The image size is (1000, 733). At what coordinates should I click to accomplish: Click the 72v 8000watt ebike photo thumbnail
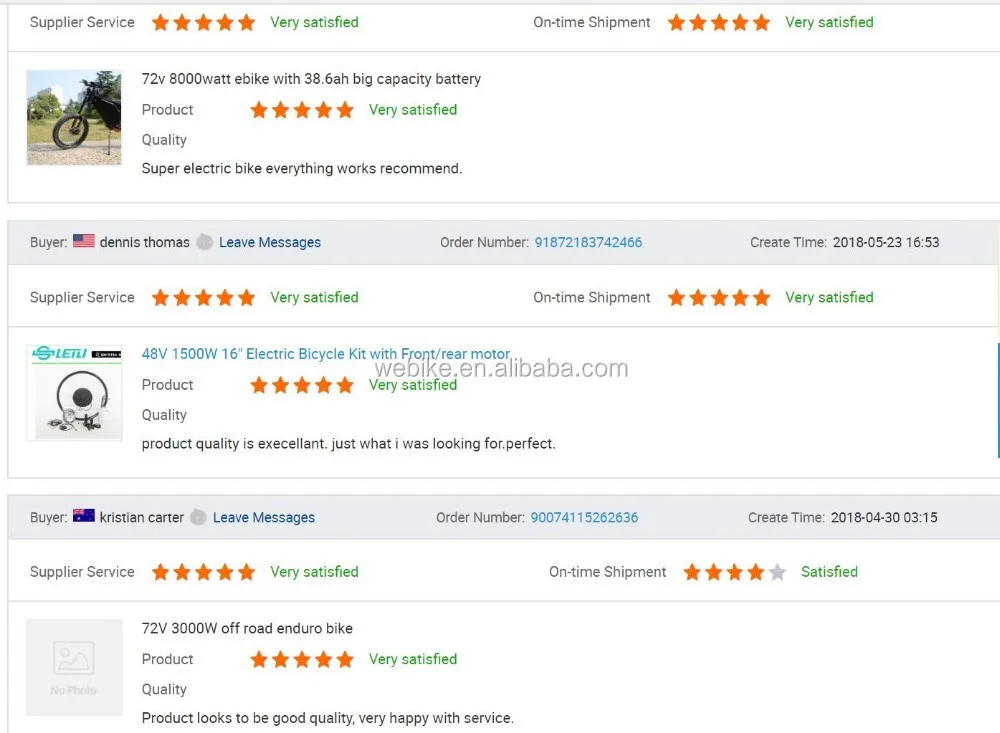pos(74,117)
